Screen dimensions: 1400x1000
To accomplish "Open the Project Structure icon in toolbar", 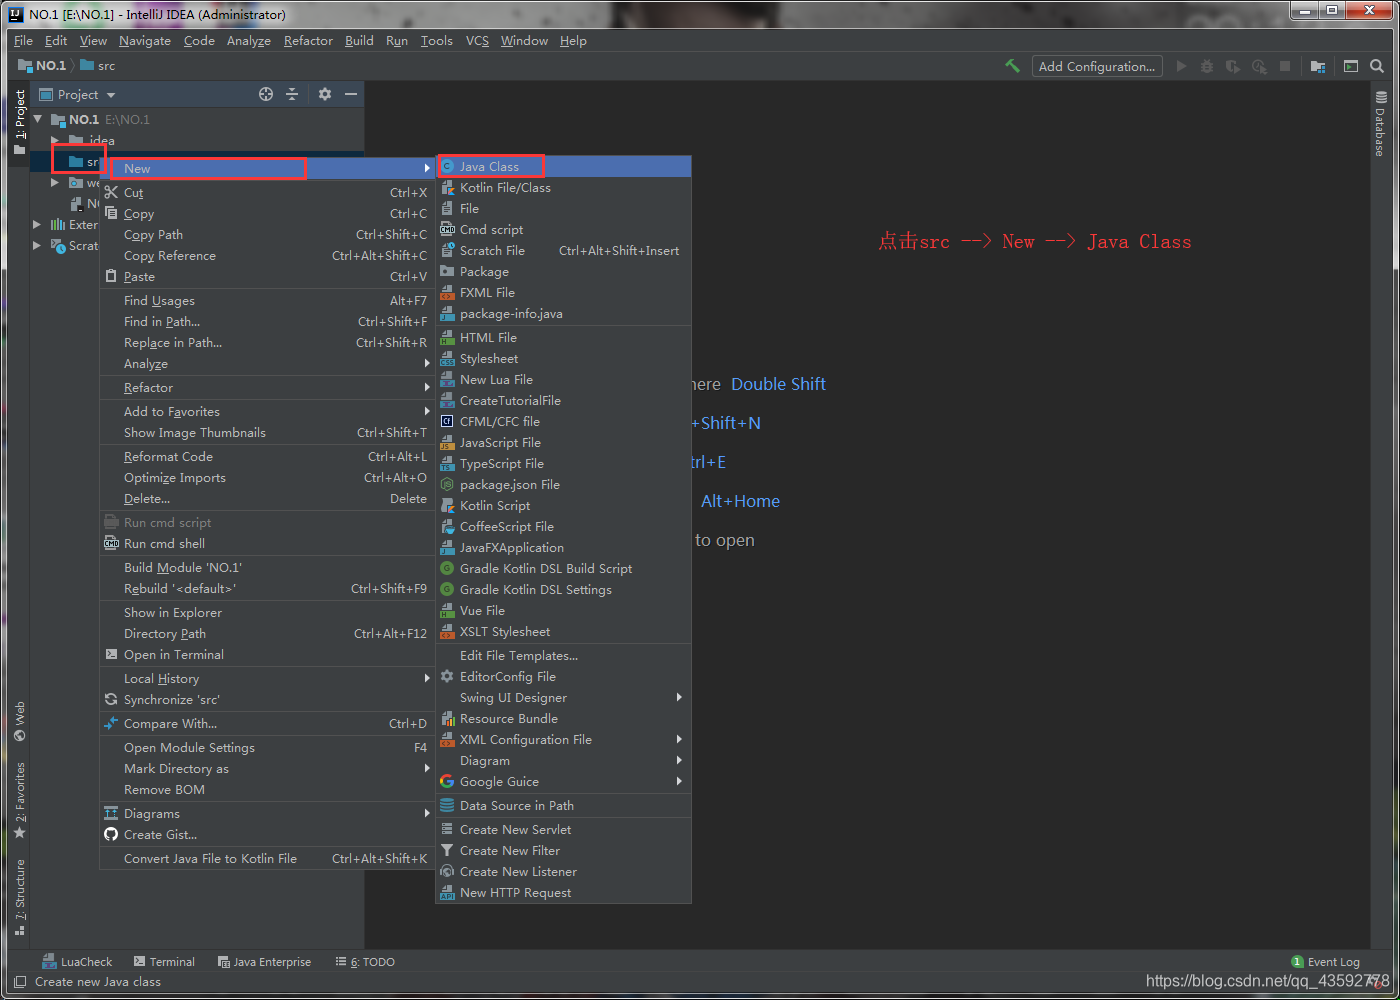I will coord(1318,66).
